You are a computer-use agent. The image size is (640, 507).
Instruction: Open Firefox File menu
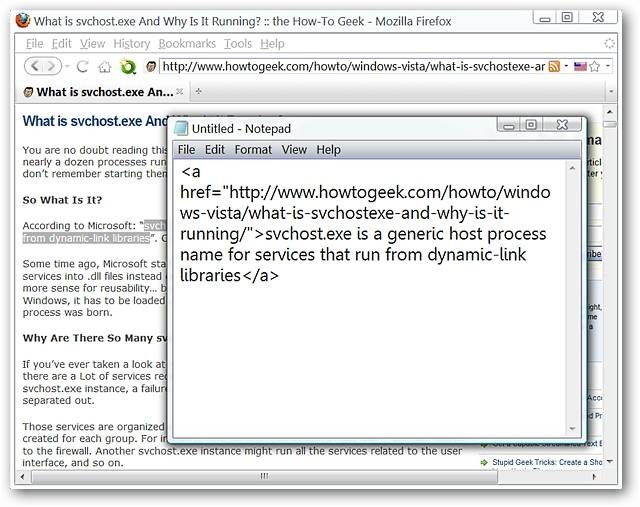[34, 43]
